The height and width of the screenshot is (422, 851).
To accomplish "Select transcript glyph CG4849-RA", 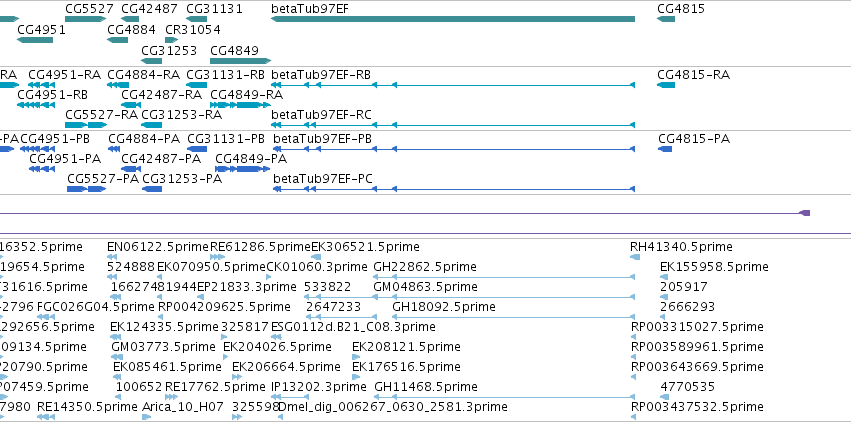I will [x=240, y=105].
